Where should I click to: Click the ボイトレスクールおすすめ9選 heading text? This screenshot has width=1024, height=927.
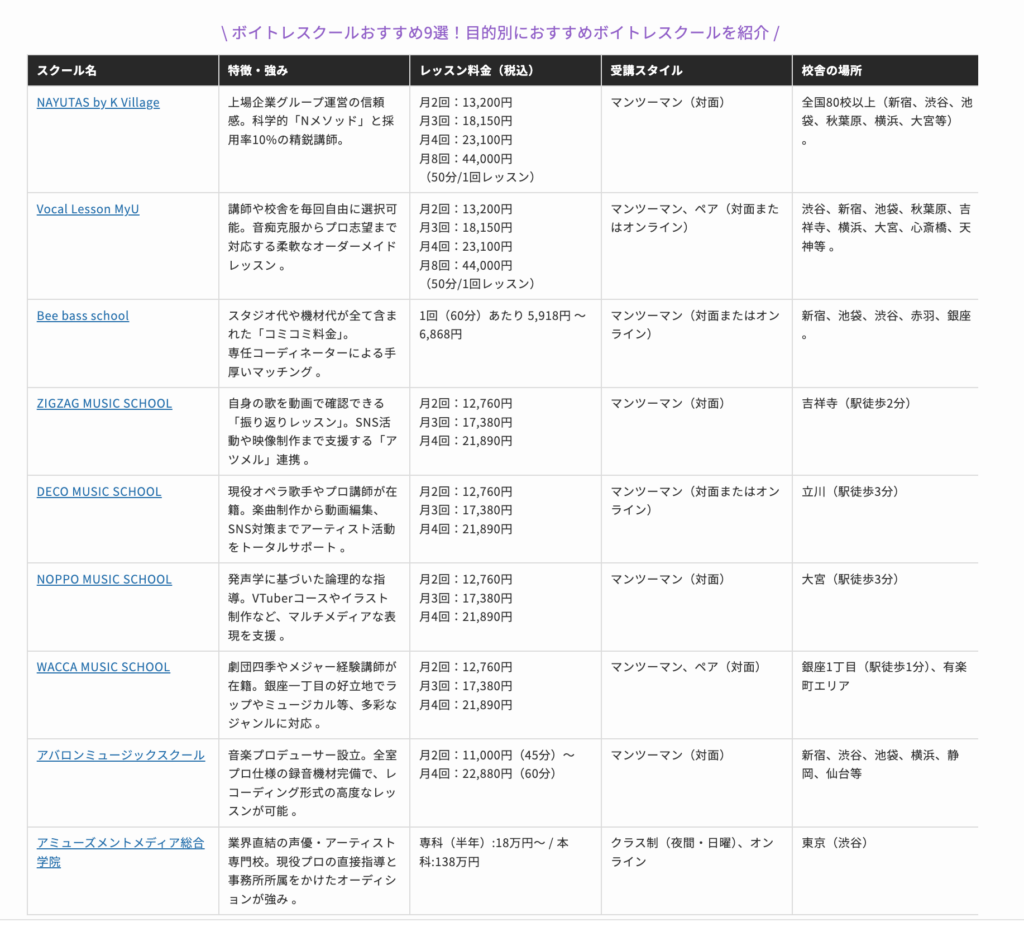click(x=499, y=32)
